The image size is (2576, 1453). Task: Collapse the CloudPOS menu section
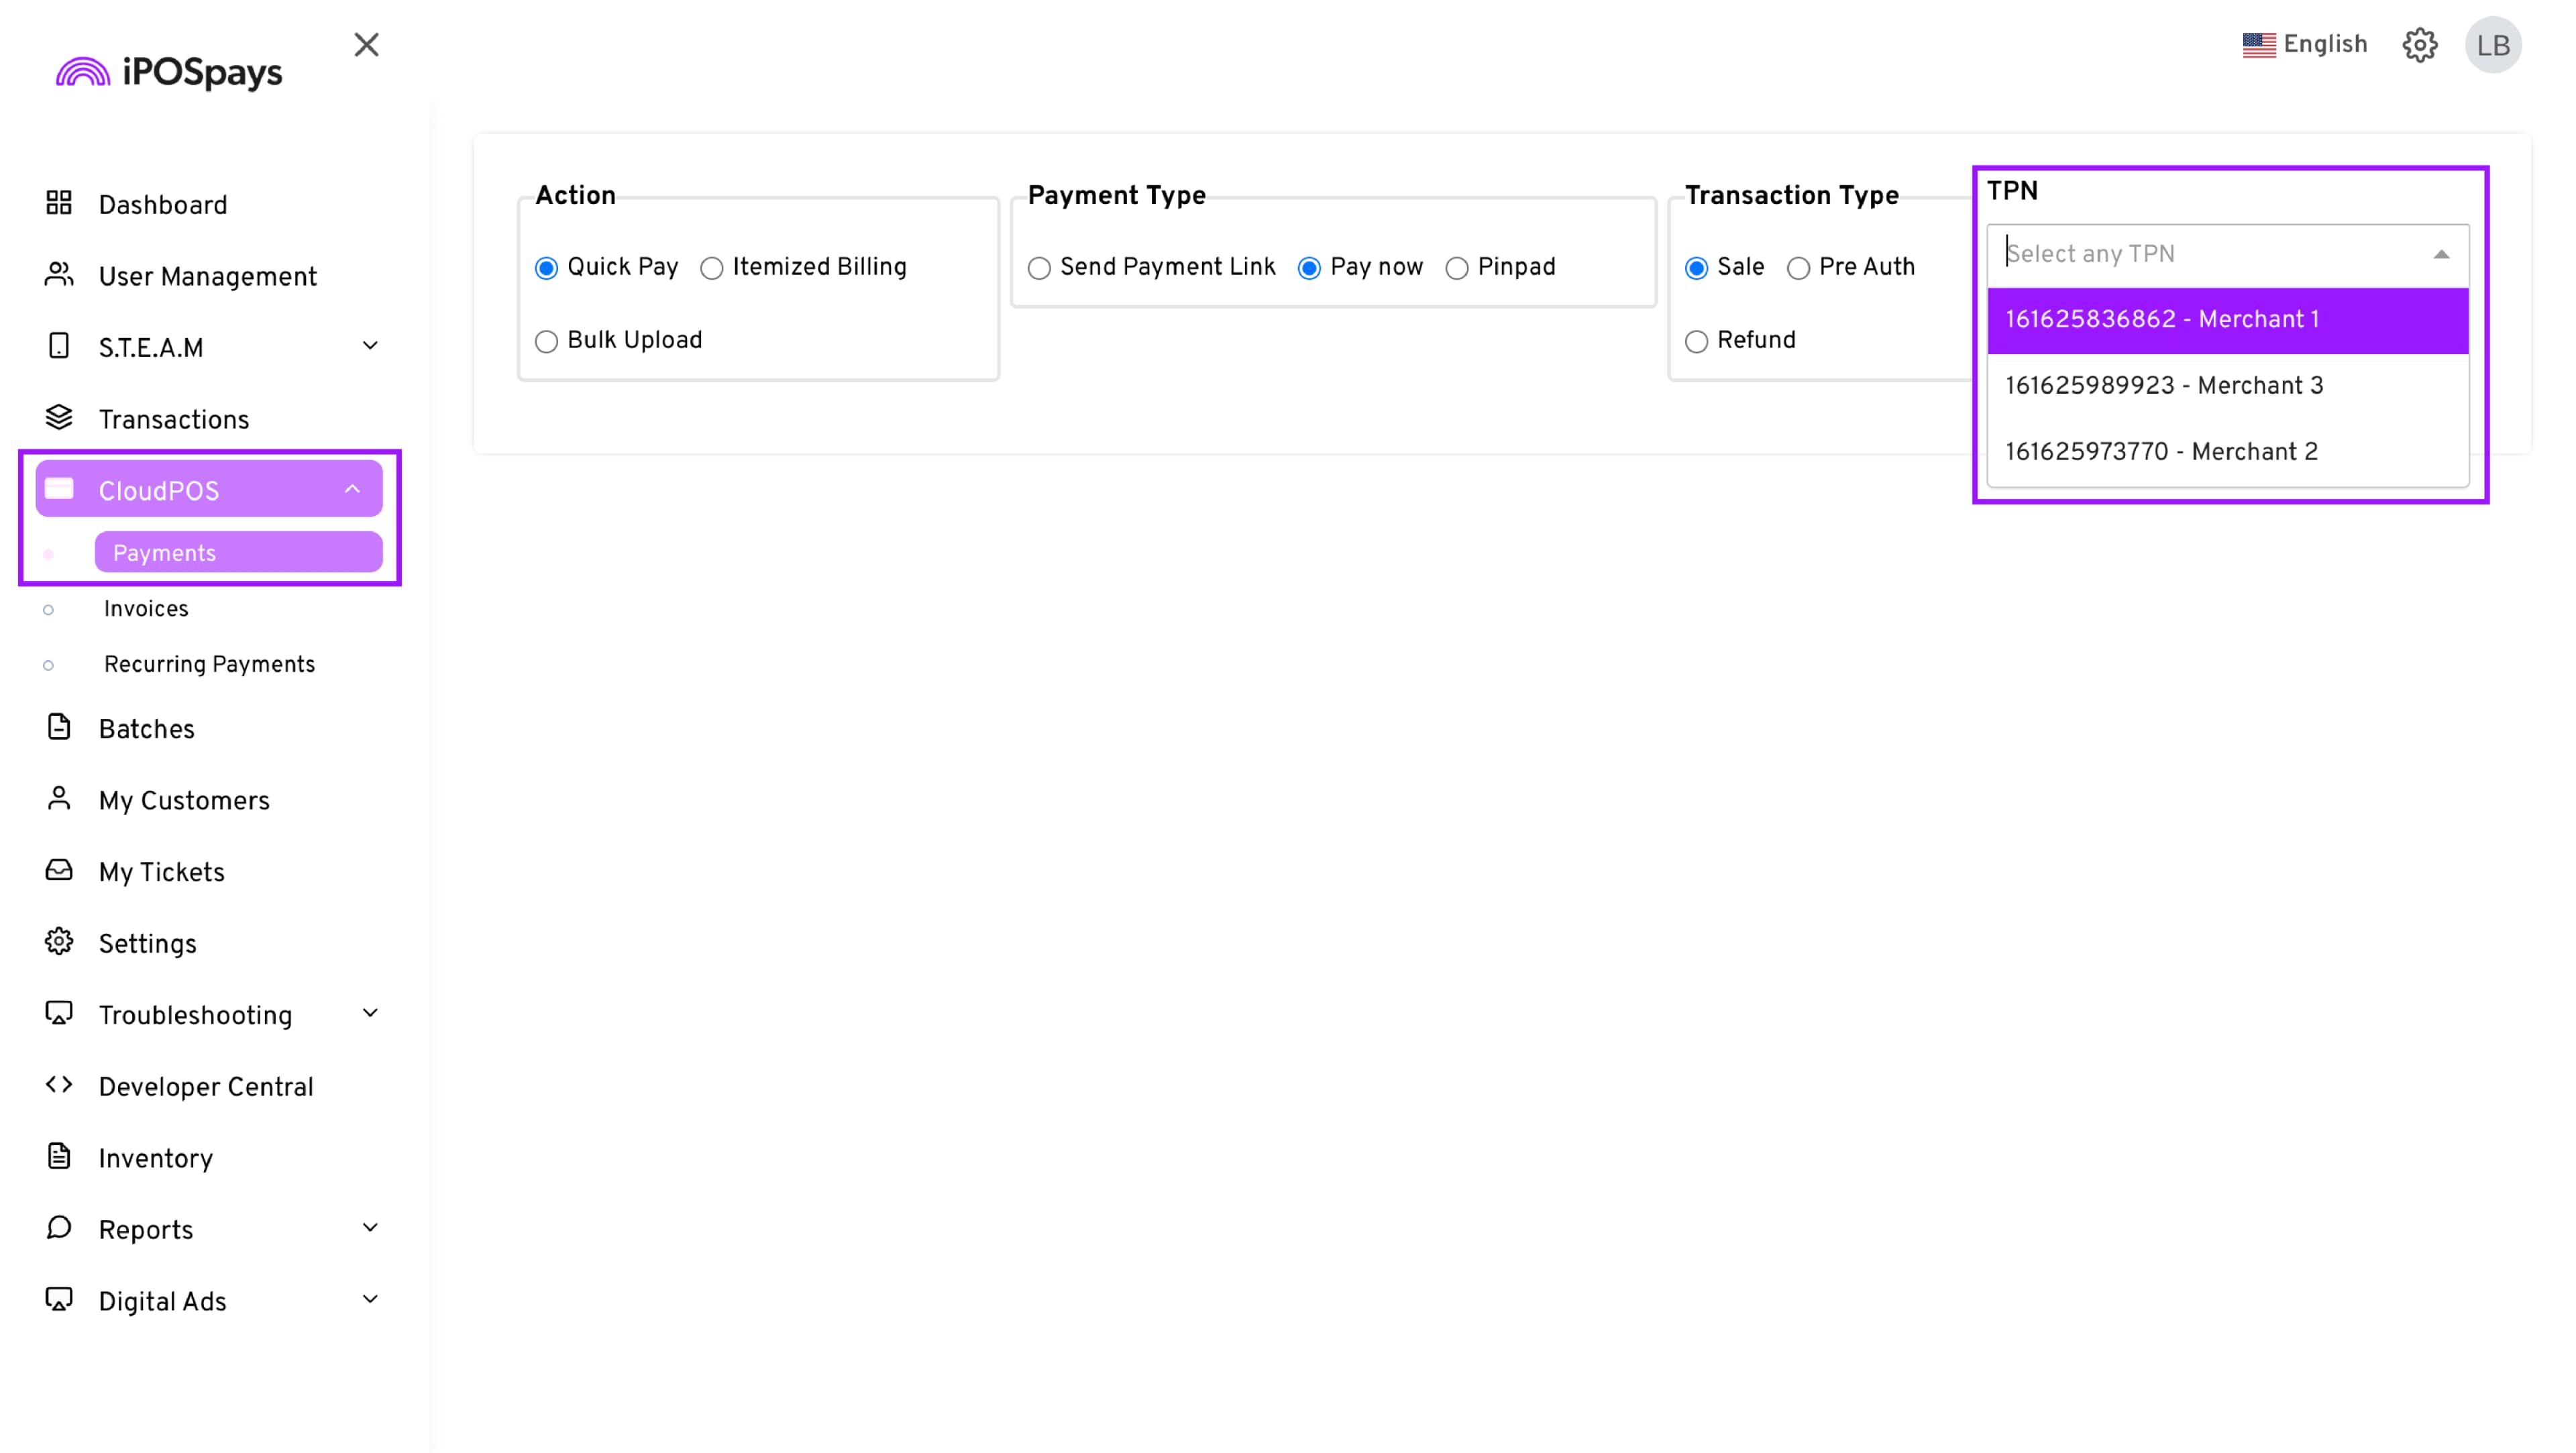[352, 489]
